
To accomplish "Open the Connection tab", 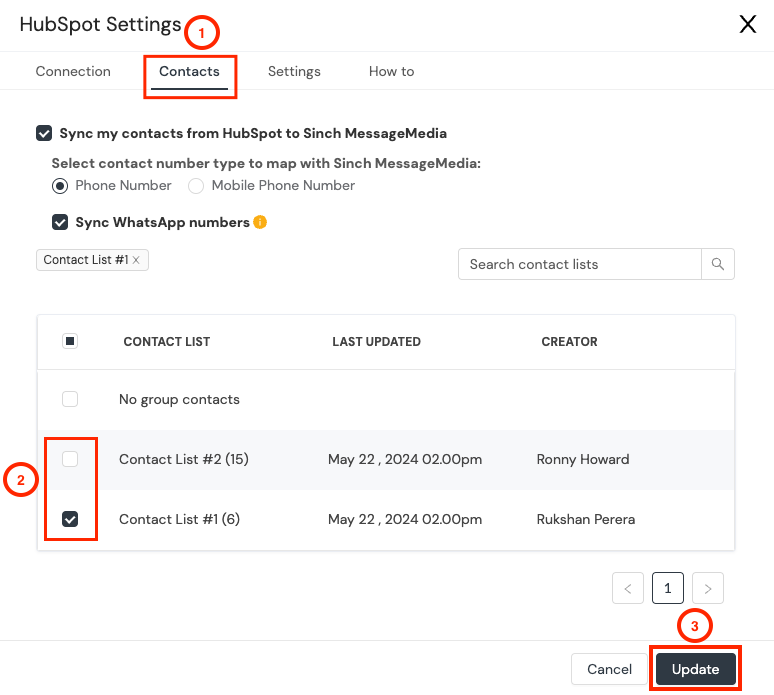I will click(73, 72).
